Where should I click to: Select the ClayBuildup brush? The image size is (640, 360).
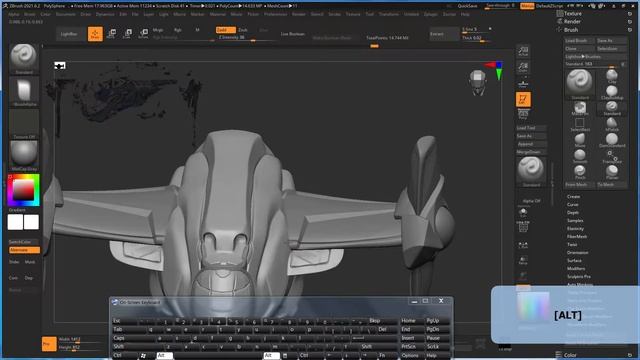(x=612, y=93)
